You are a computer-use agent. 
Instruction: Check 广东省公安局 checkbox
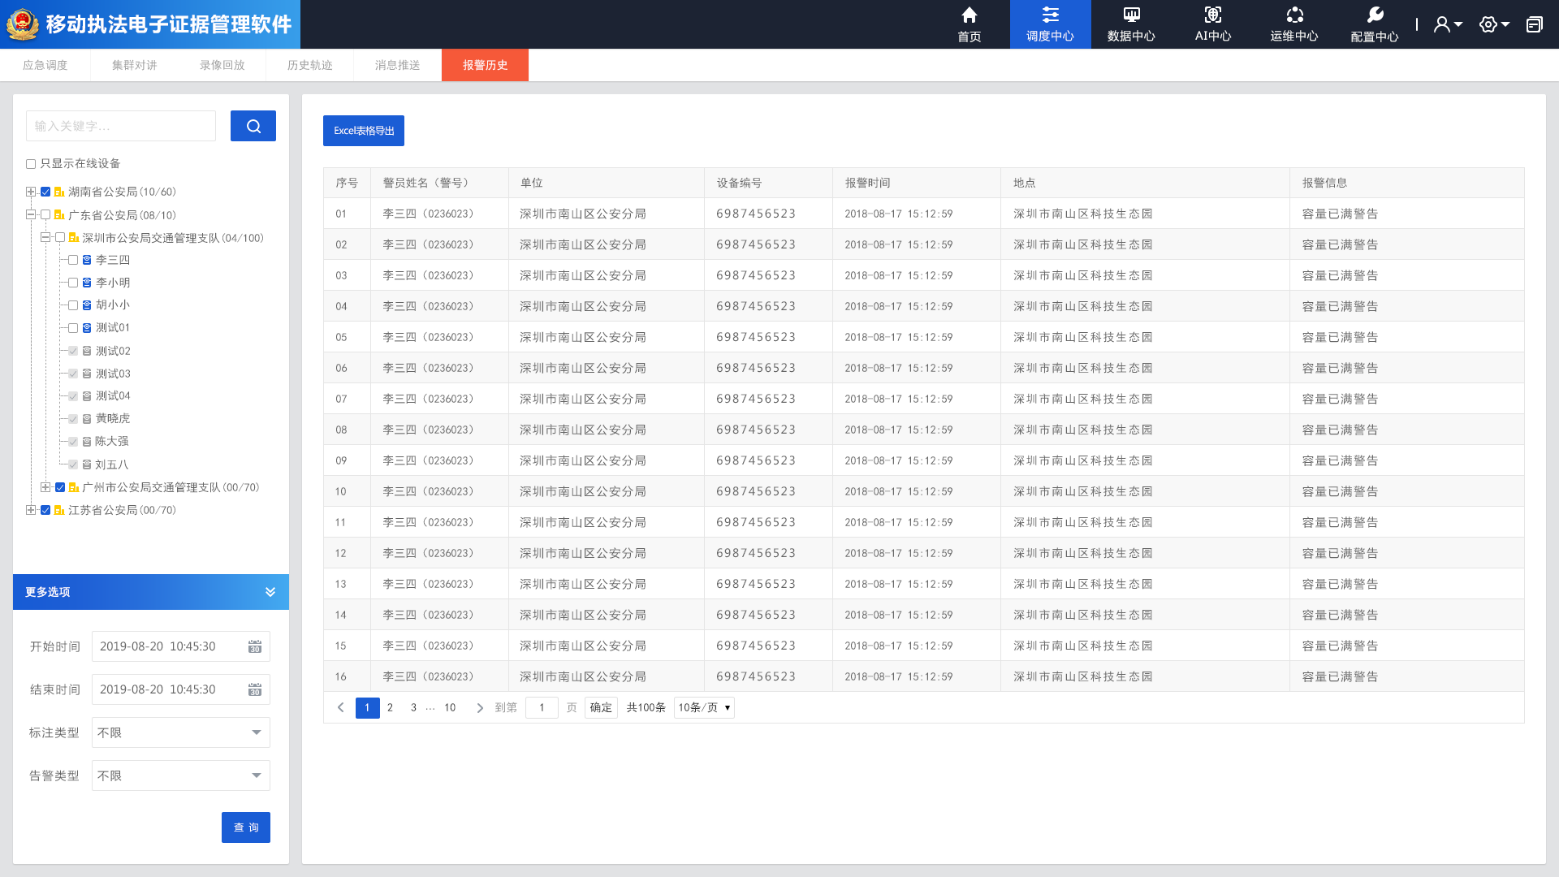(x=45, y=215)
